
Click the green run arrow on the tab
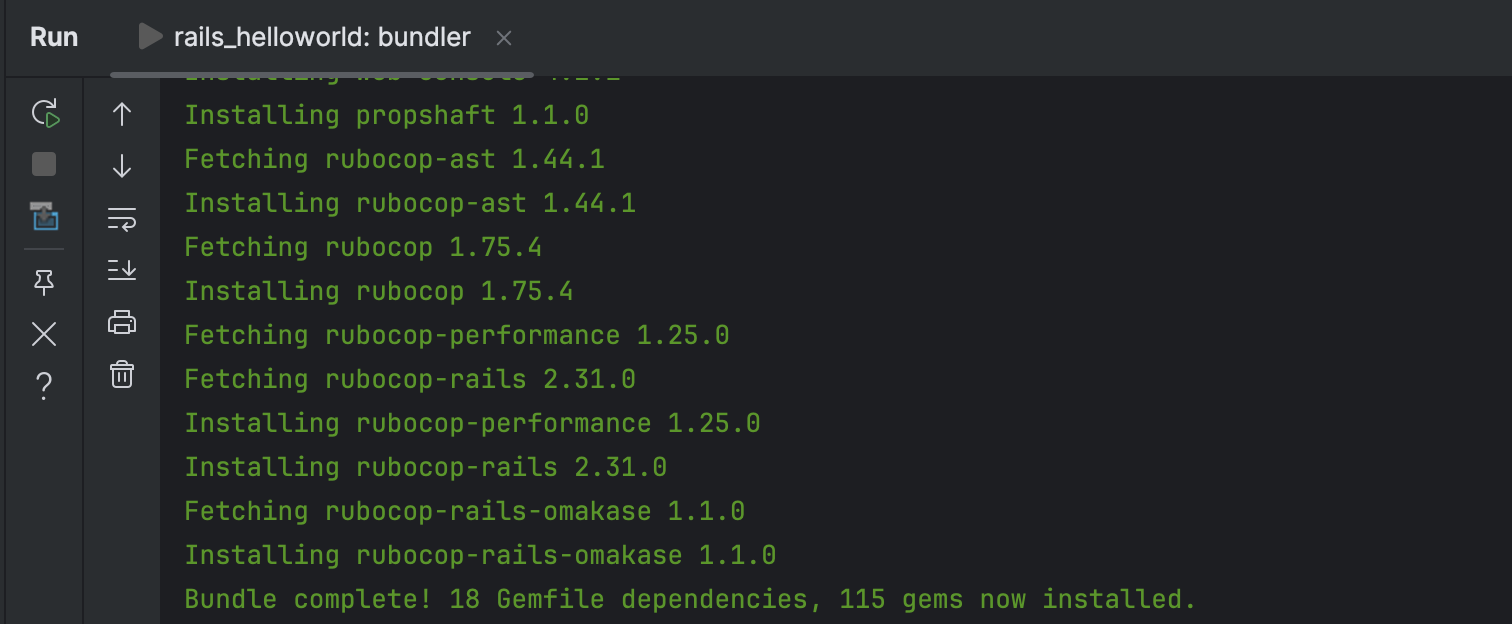149,37
